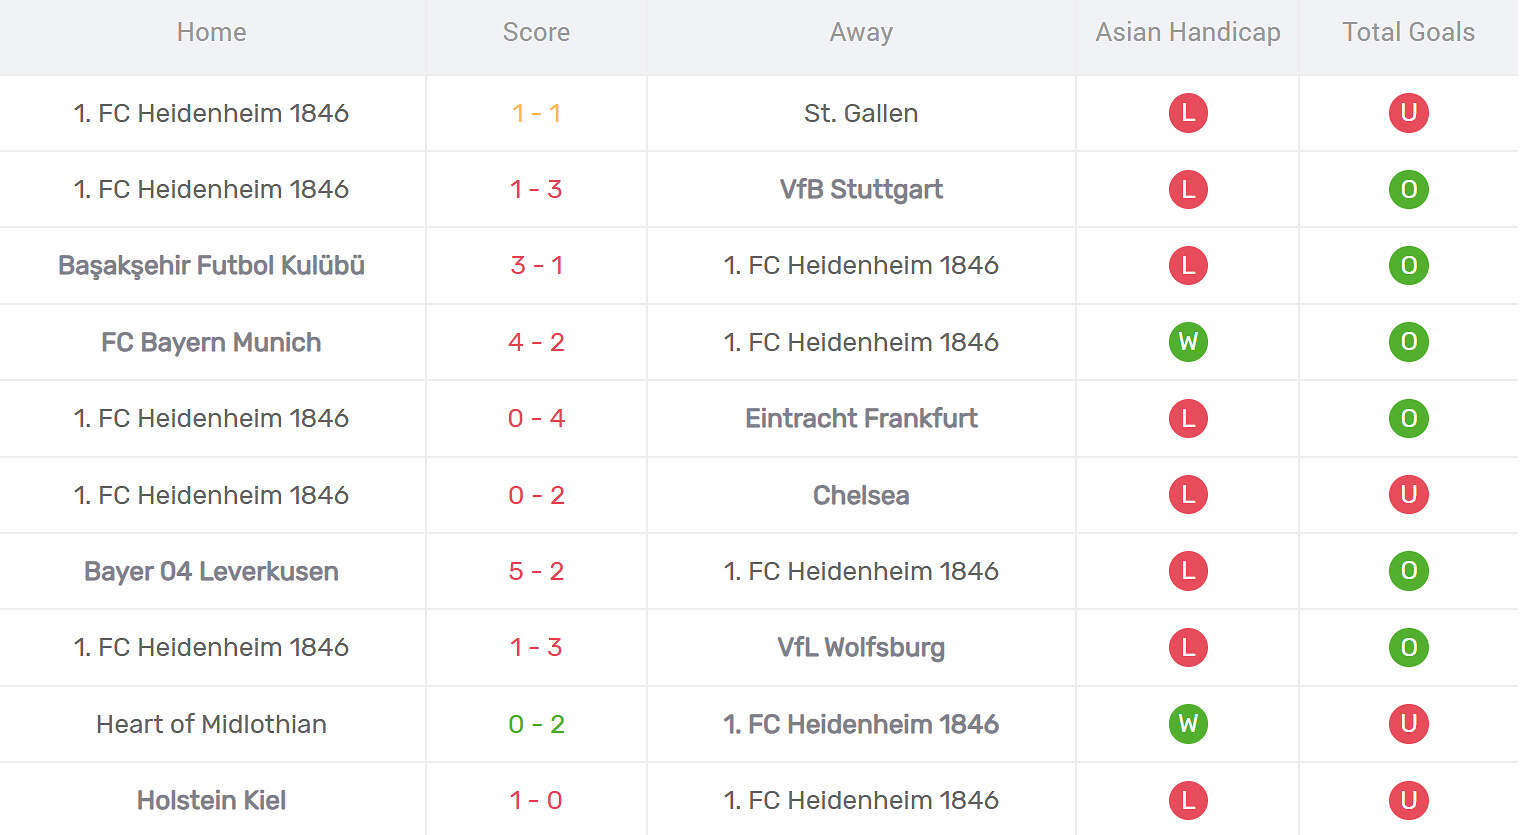1521x835 pixels.
Task: Click the U total goals badge in Holstein Kiel row
Action: [x=1408, y=800]
